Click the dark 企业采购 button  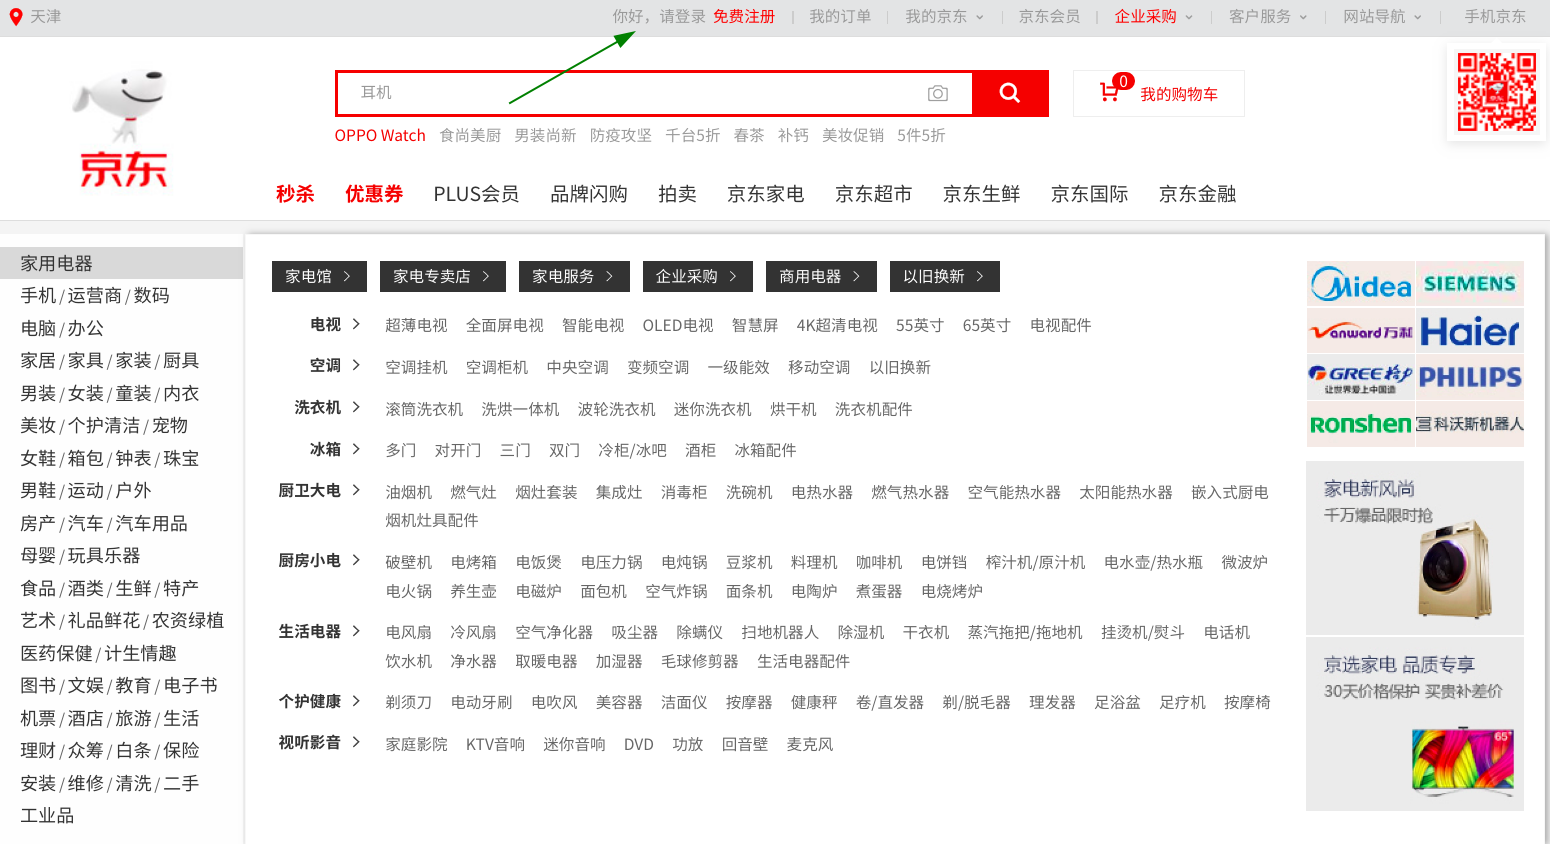tap(697, 276)
